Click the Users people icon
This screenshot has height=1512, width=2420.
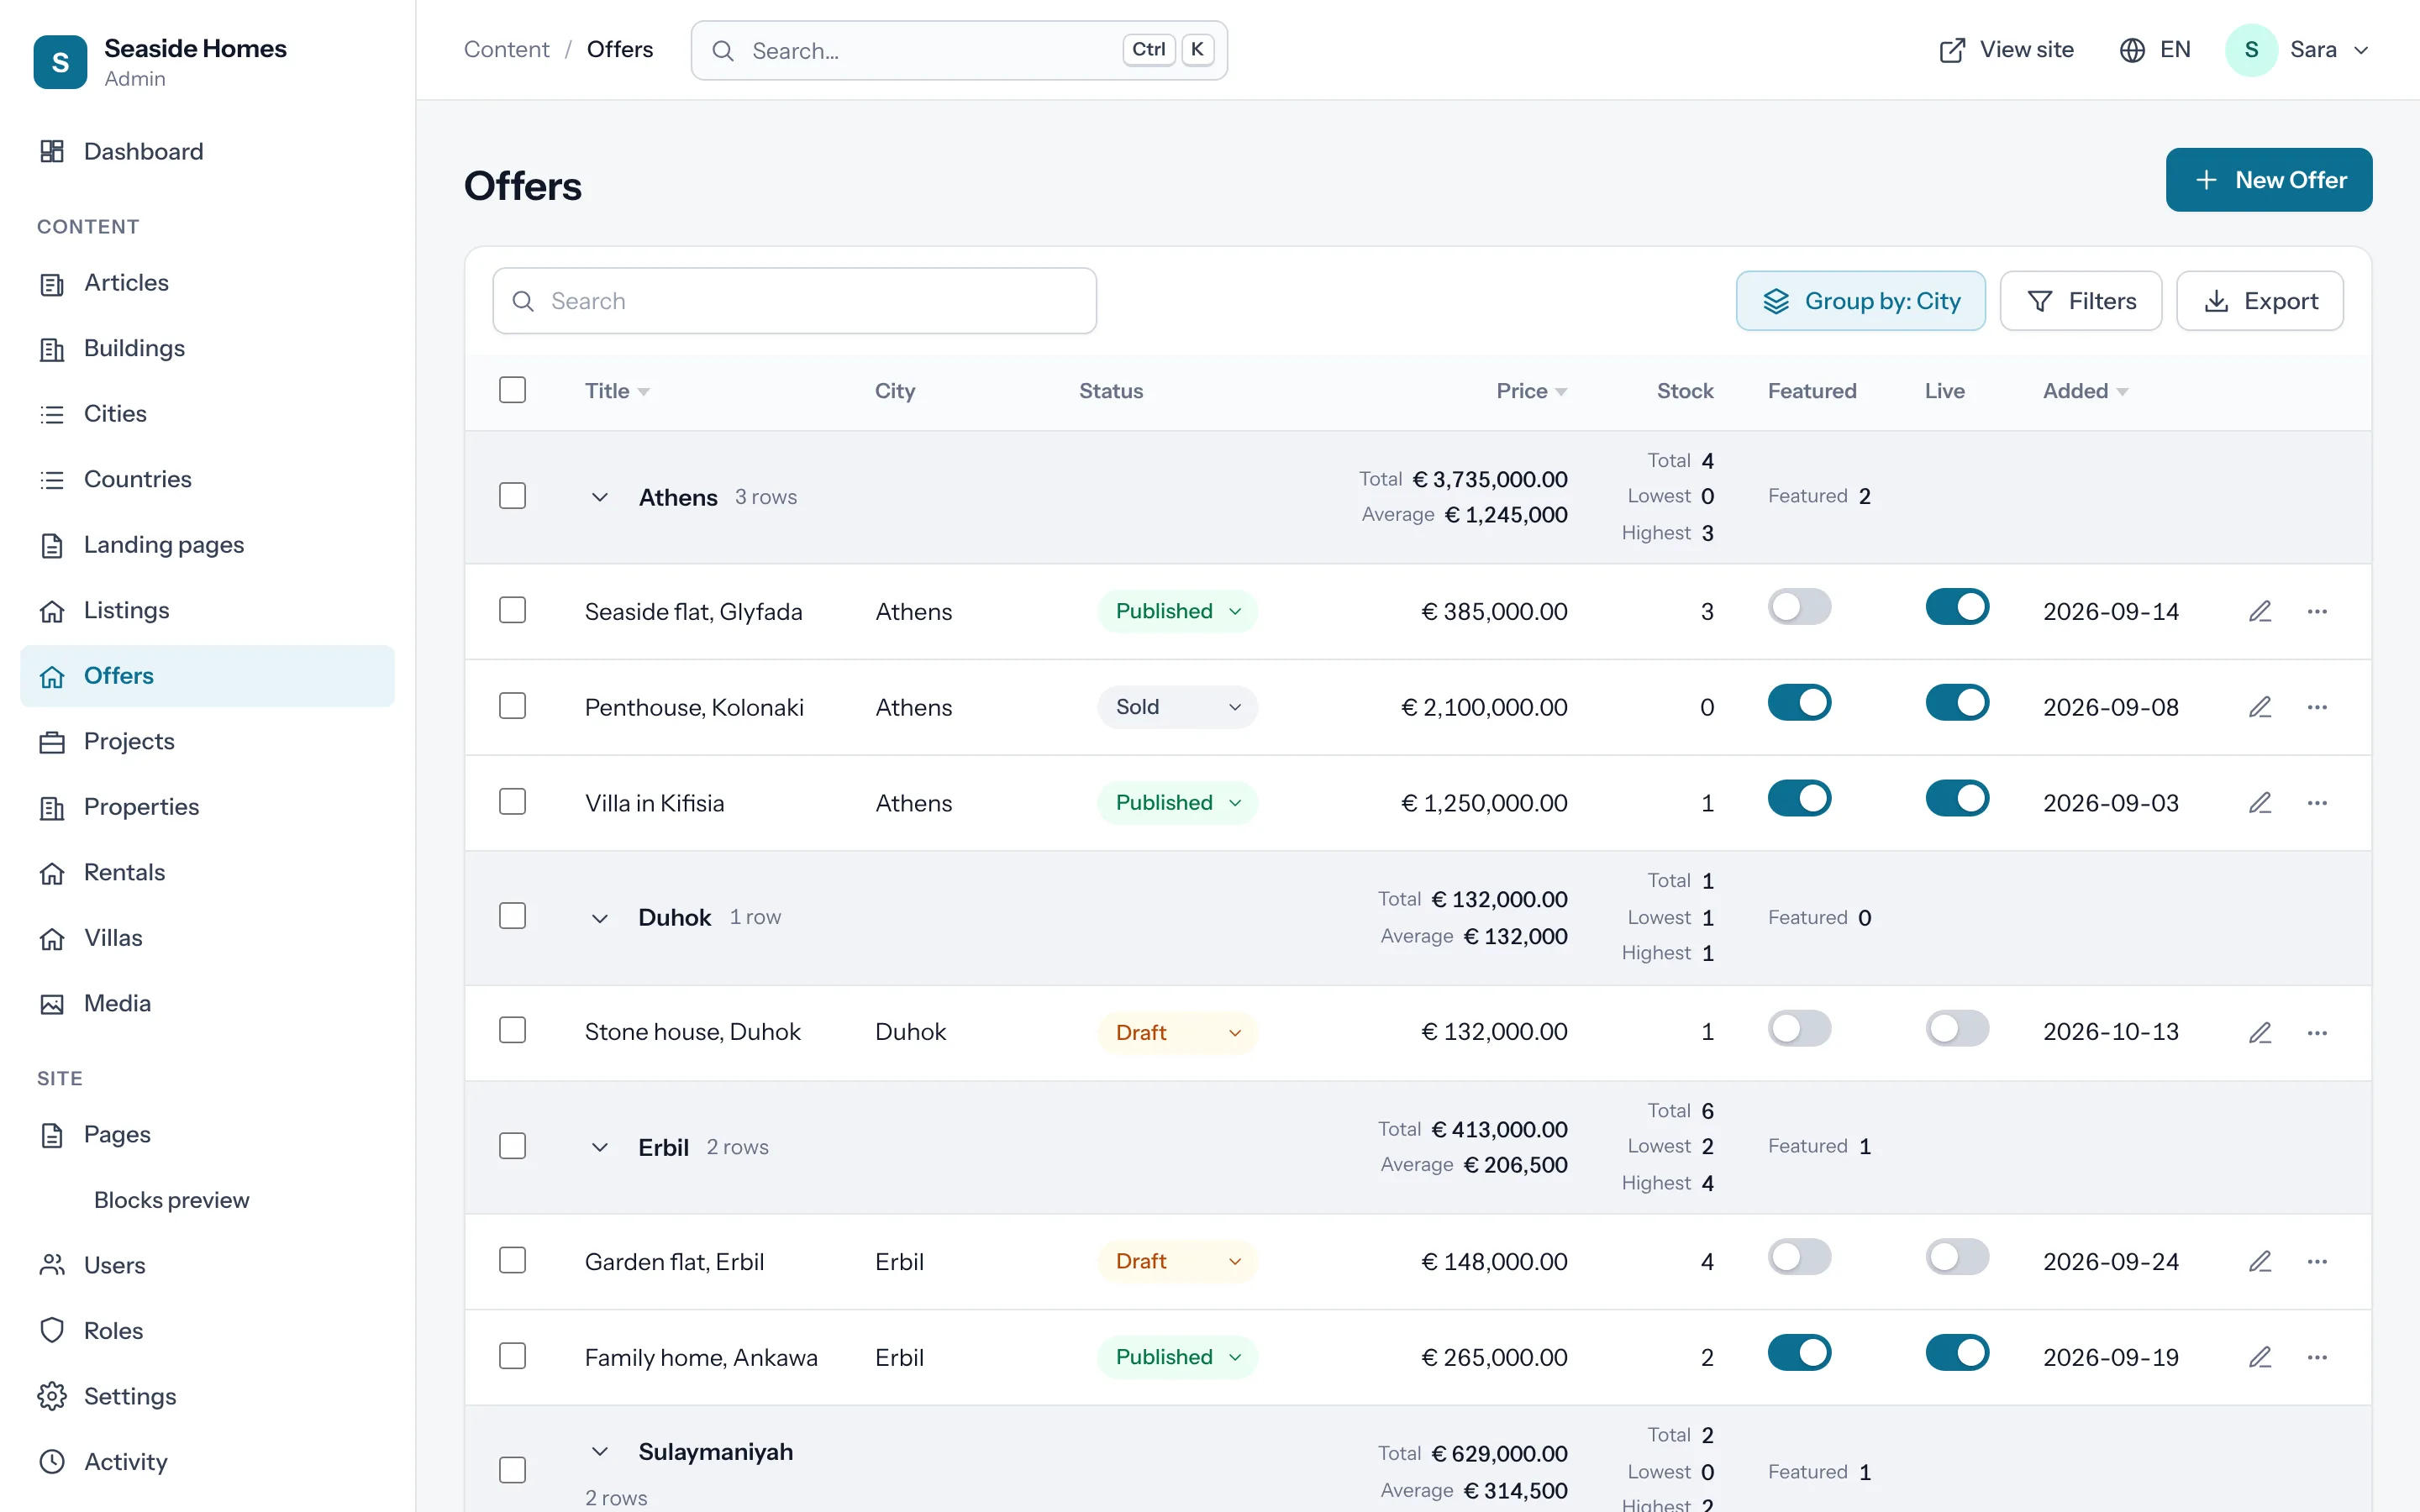pos(52,1265)
